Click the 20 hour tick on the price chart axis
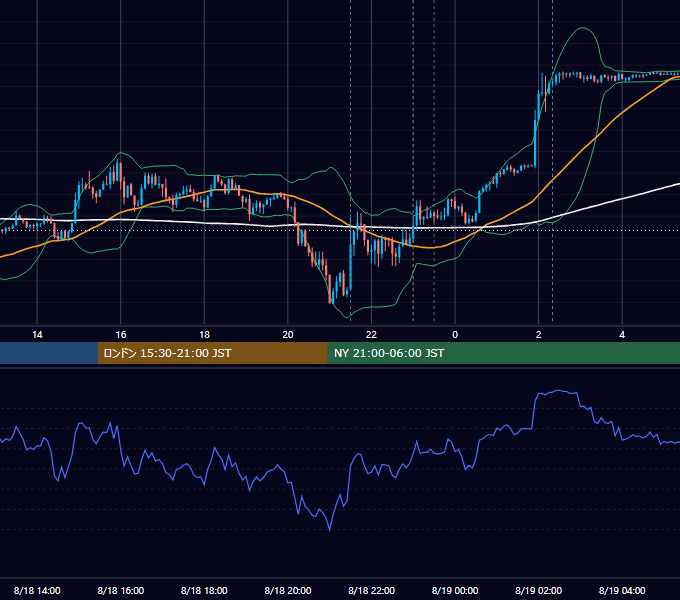 pyautogui.click(x=288, y=335)
